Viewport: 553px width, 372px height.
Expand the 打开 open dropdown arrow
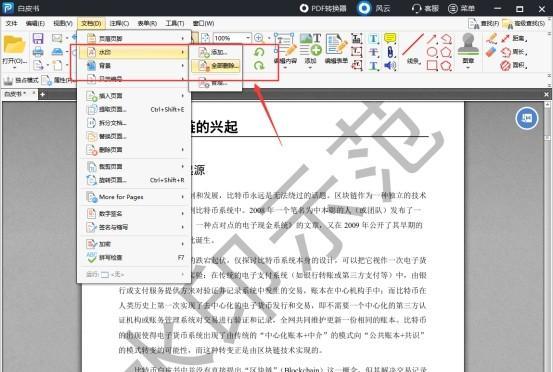click(14, 67)
